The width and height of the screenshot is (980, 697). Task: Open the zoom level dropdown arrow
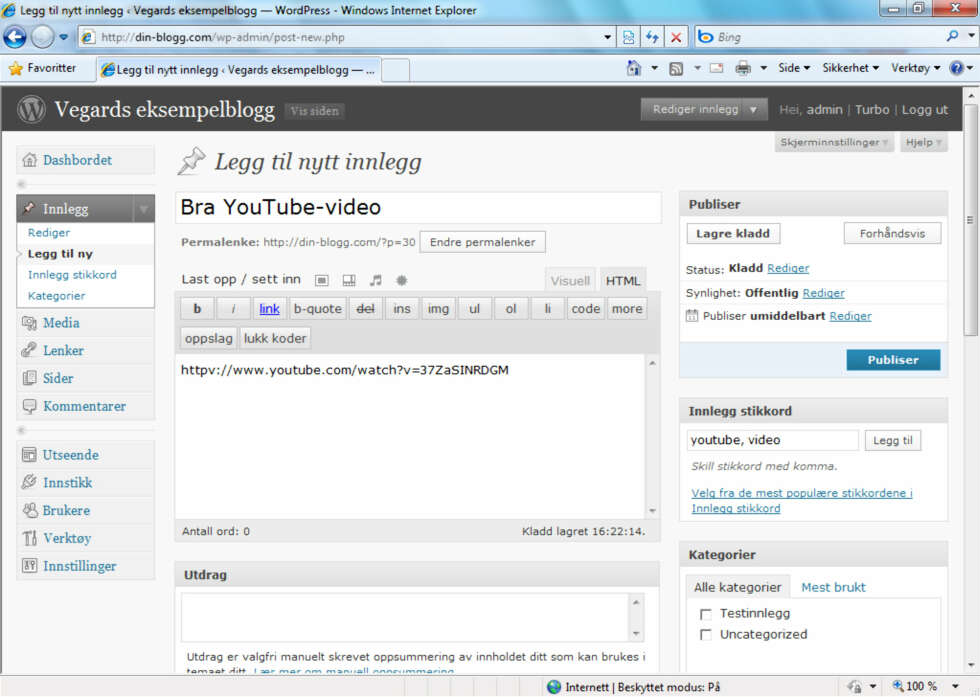tap(955, 686)
